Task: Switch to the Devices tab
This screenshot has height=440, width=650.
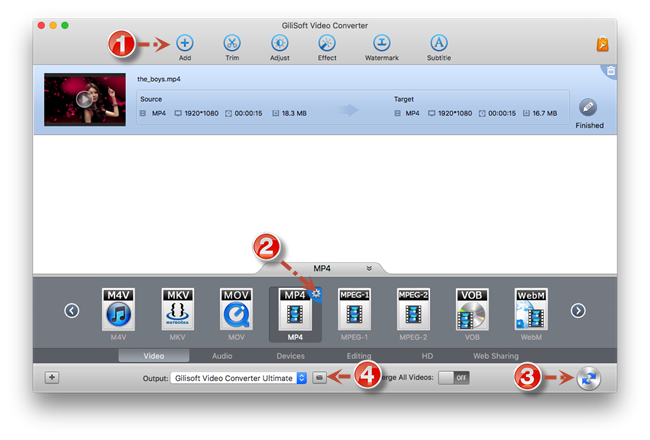Action: click(x=290, y=355)
